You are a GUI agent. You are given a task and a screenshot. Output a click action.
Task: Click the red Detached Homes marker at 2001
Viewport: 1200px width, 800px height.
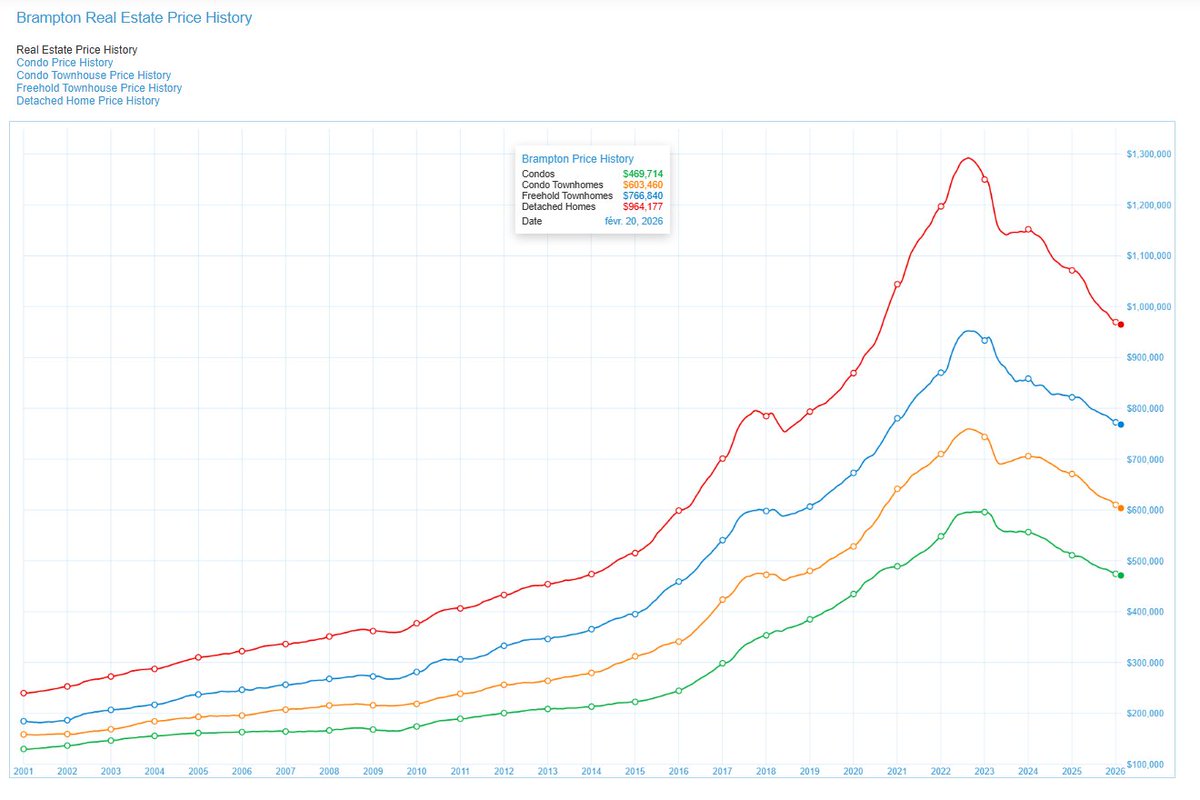coord(23,693)
